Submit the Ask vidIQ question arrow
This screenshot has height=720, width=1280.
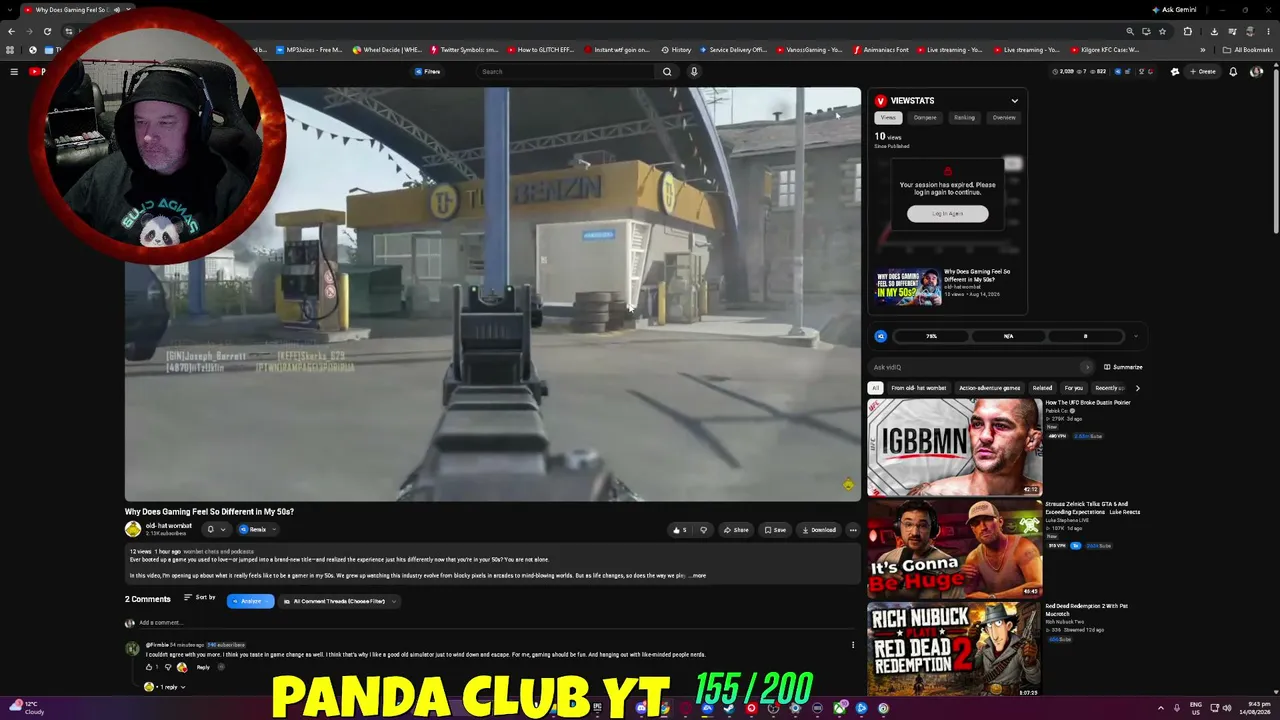click(x=1087, y=367)
